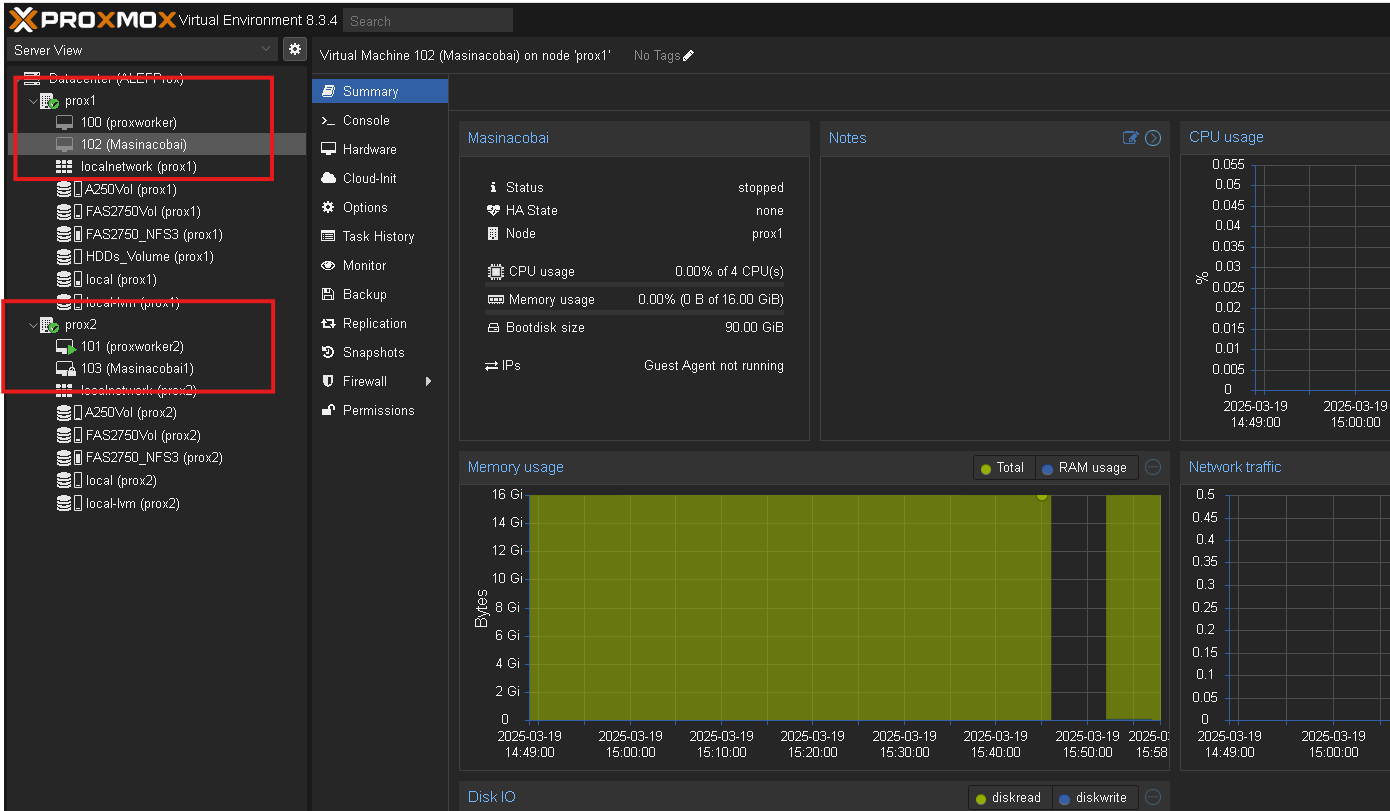The height and width of the screenshot is (811, 1390).
Task: Select FAS2750Vol (prox1) storage
Action: [143, 212]
